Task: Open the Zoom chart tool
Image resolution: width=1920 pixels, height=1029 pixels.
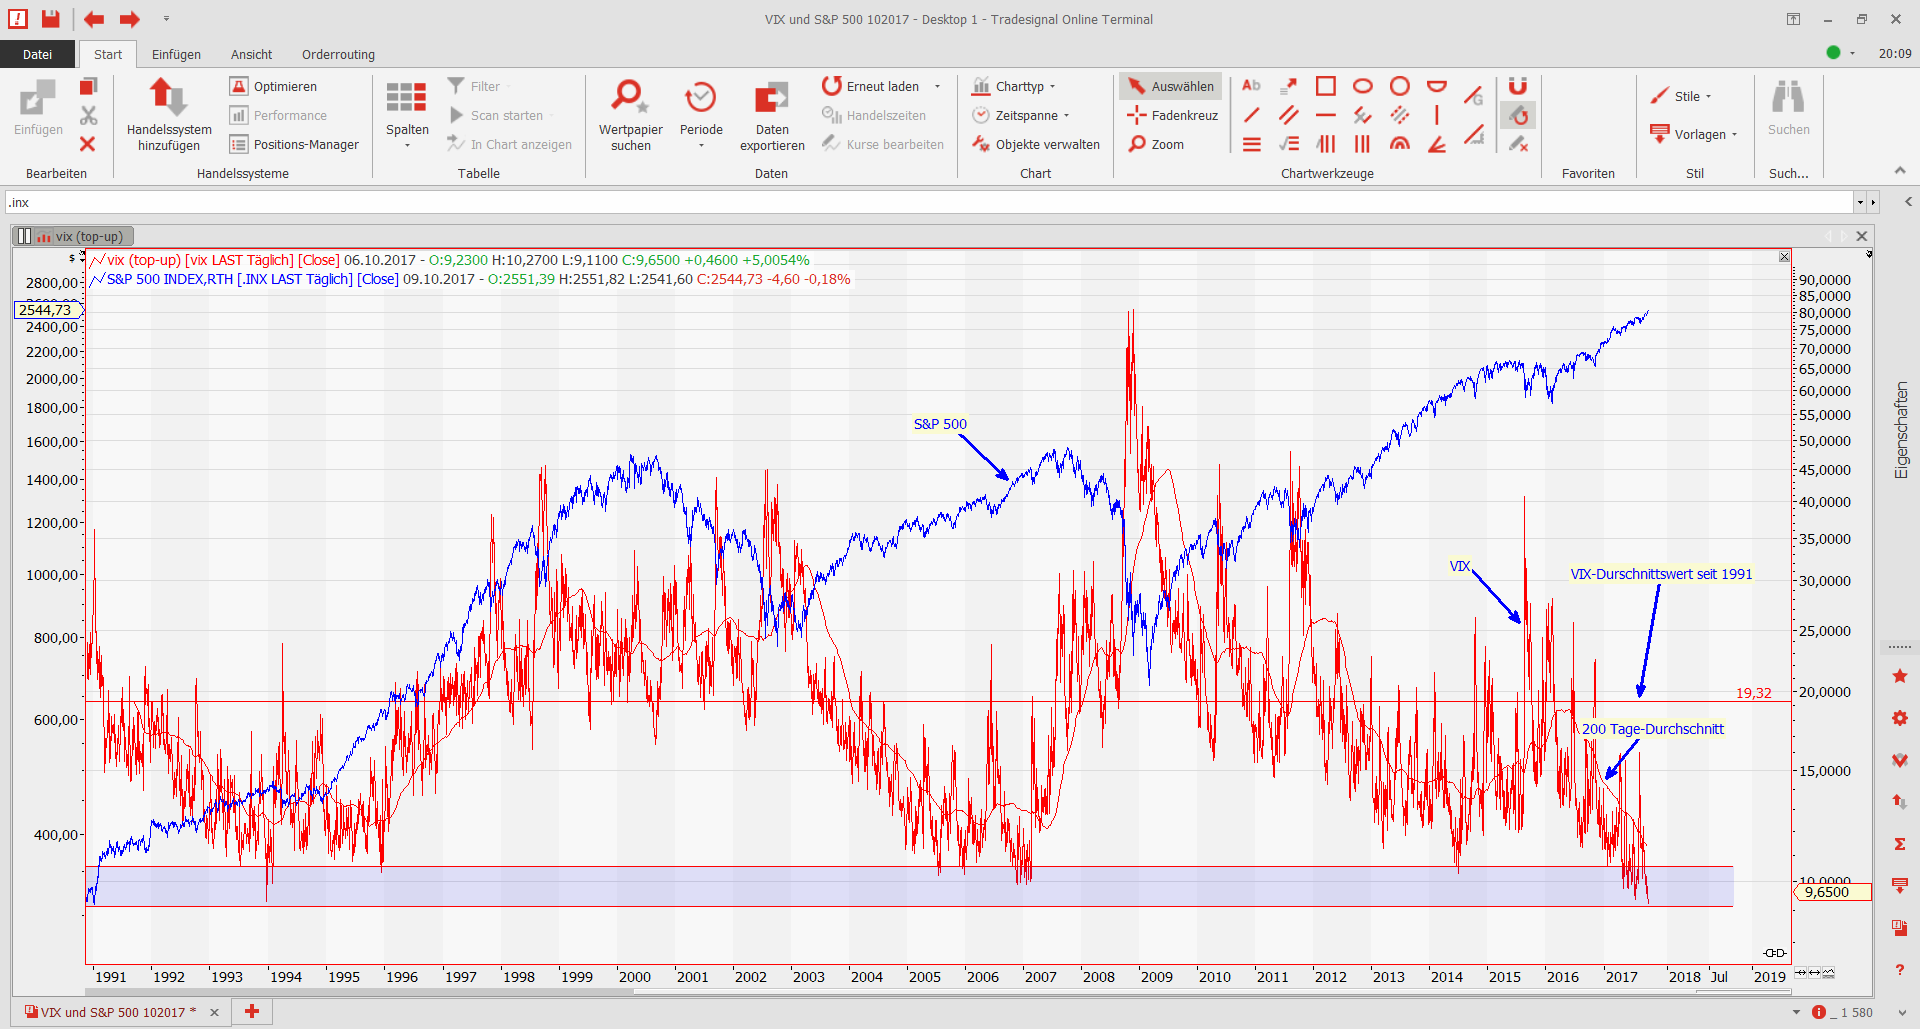Action: 1157,144
